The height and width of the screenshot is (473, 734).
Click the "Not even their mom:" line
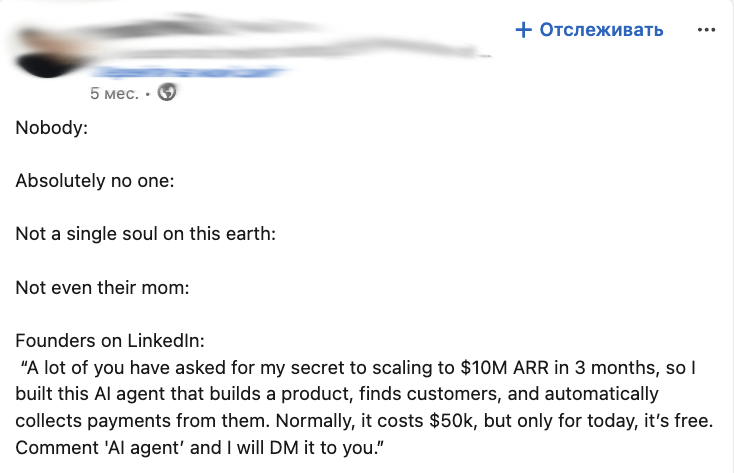102,288
